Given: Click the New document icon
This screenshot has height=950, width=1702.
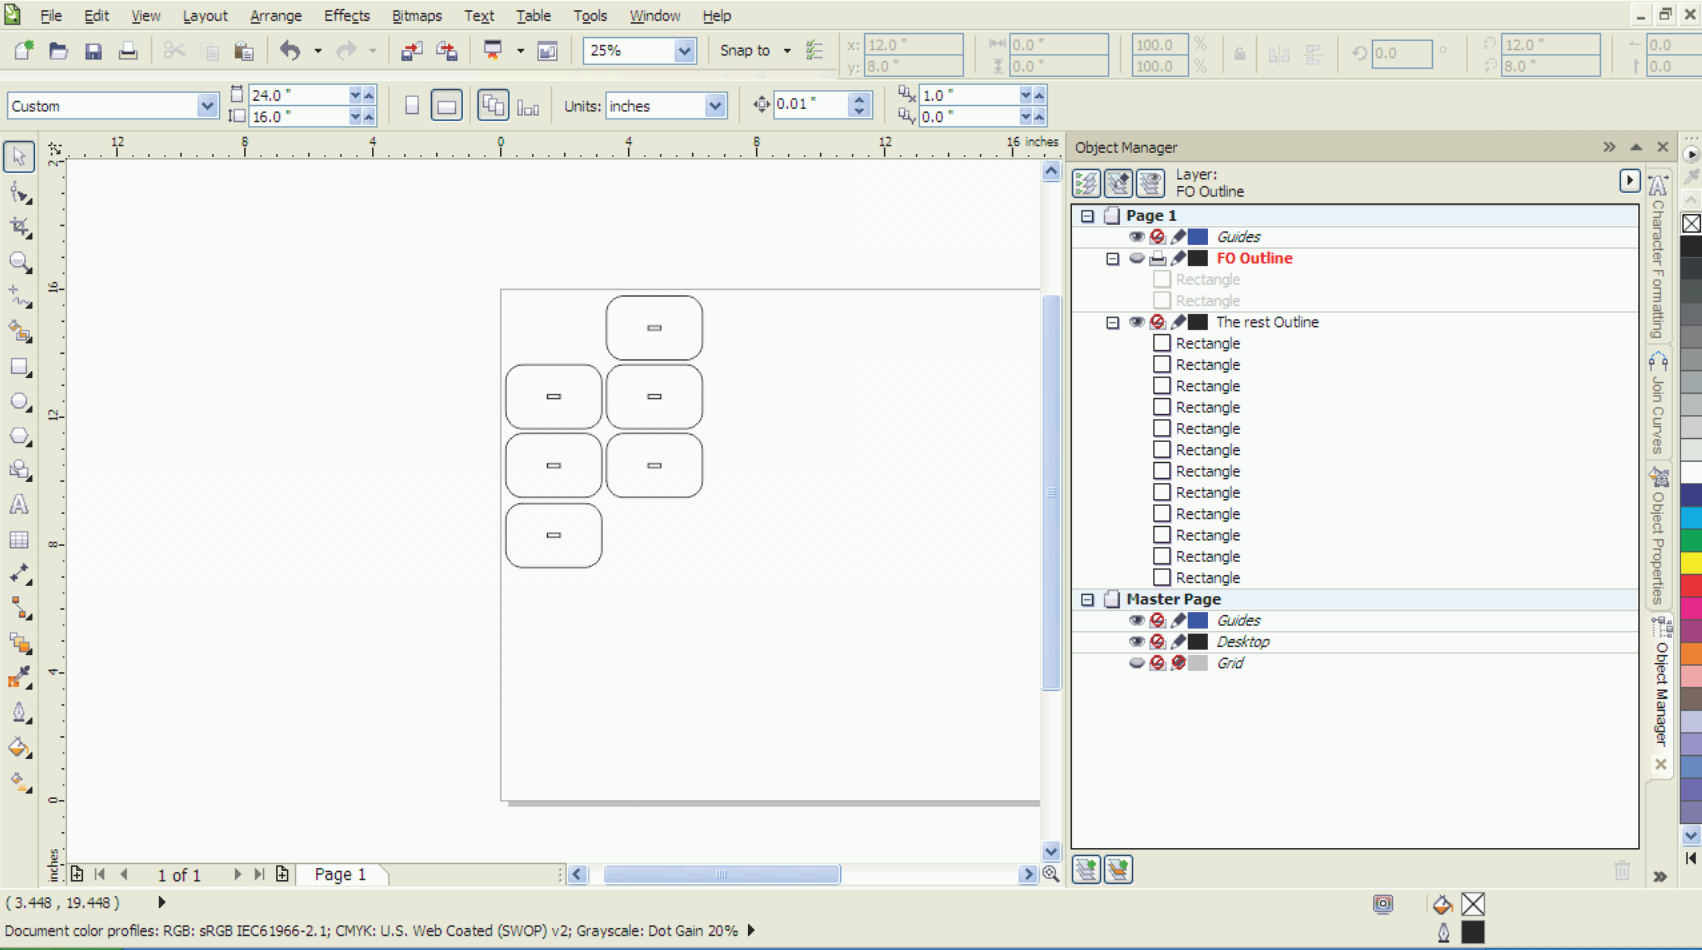Looking at the screenshot, I should click(x=23, y=51).
